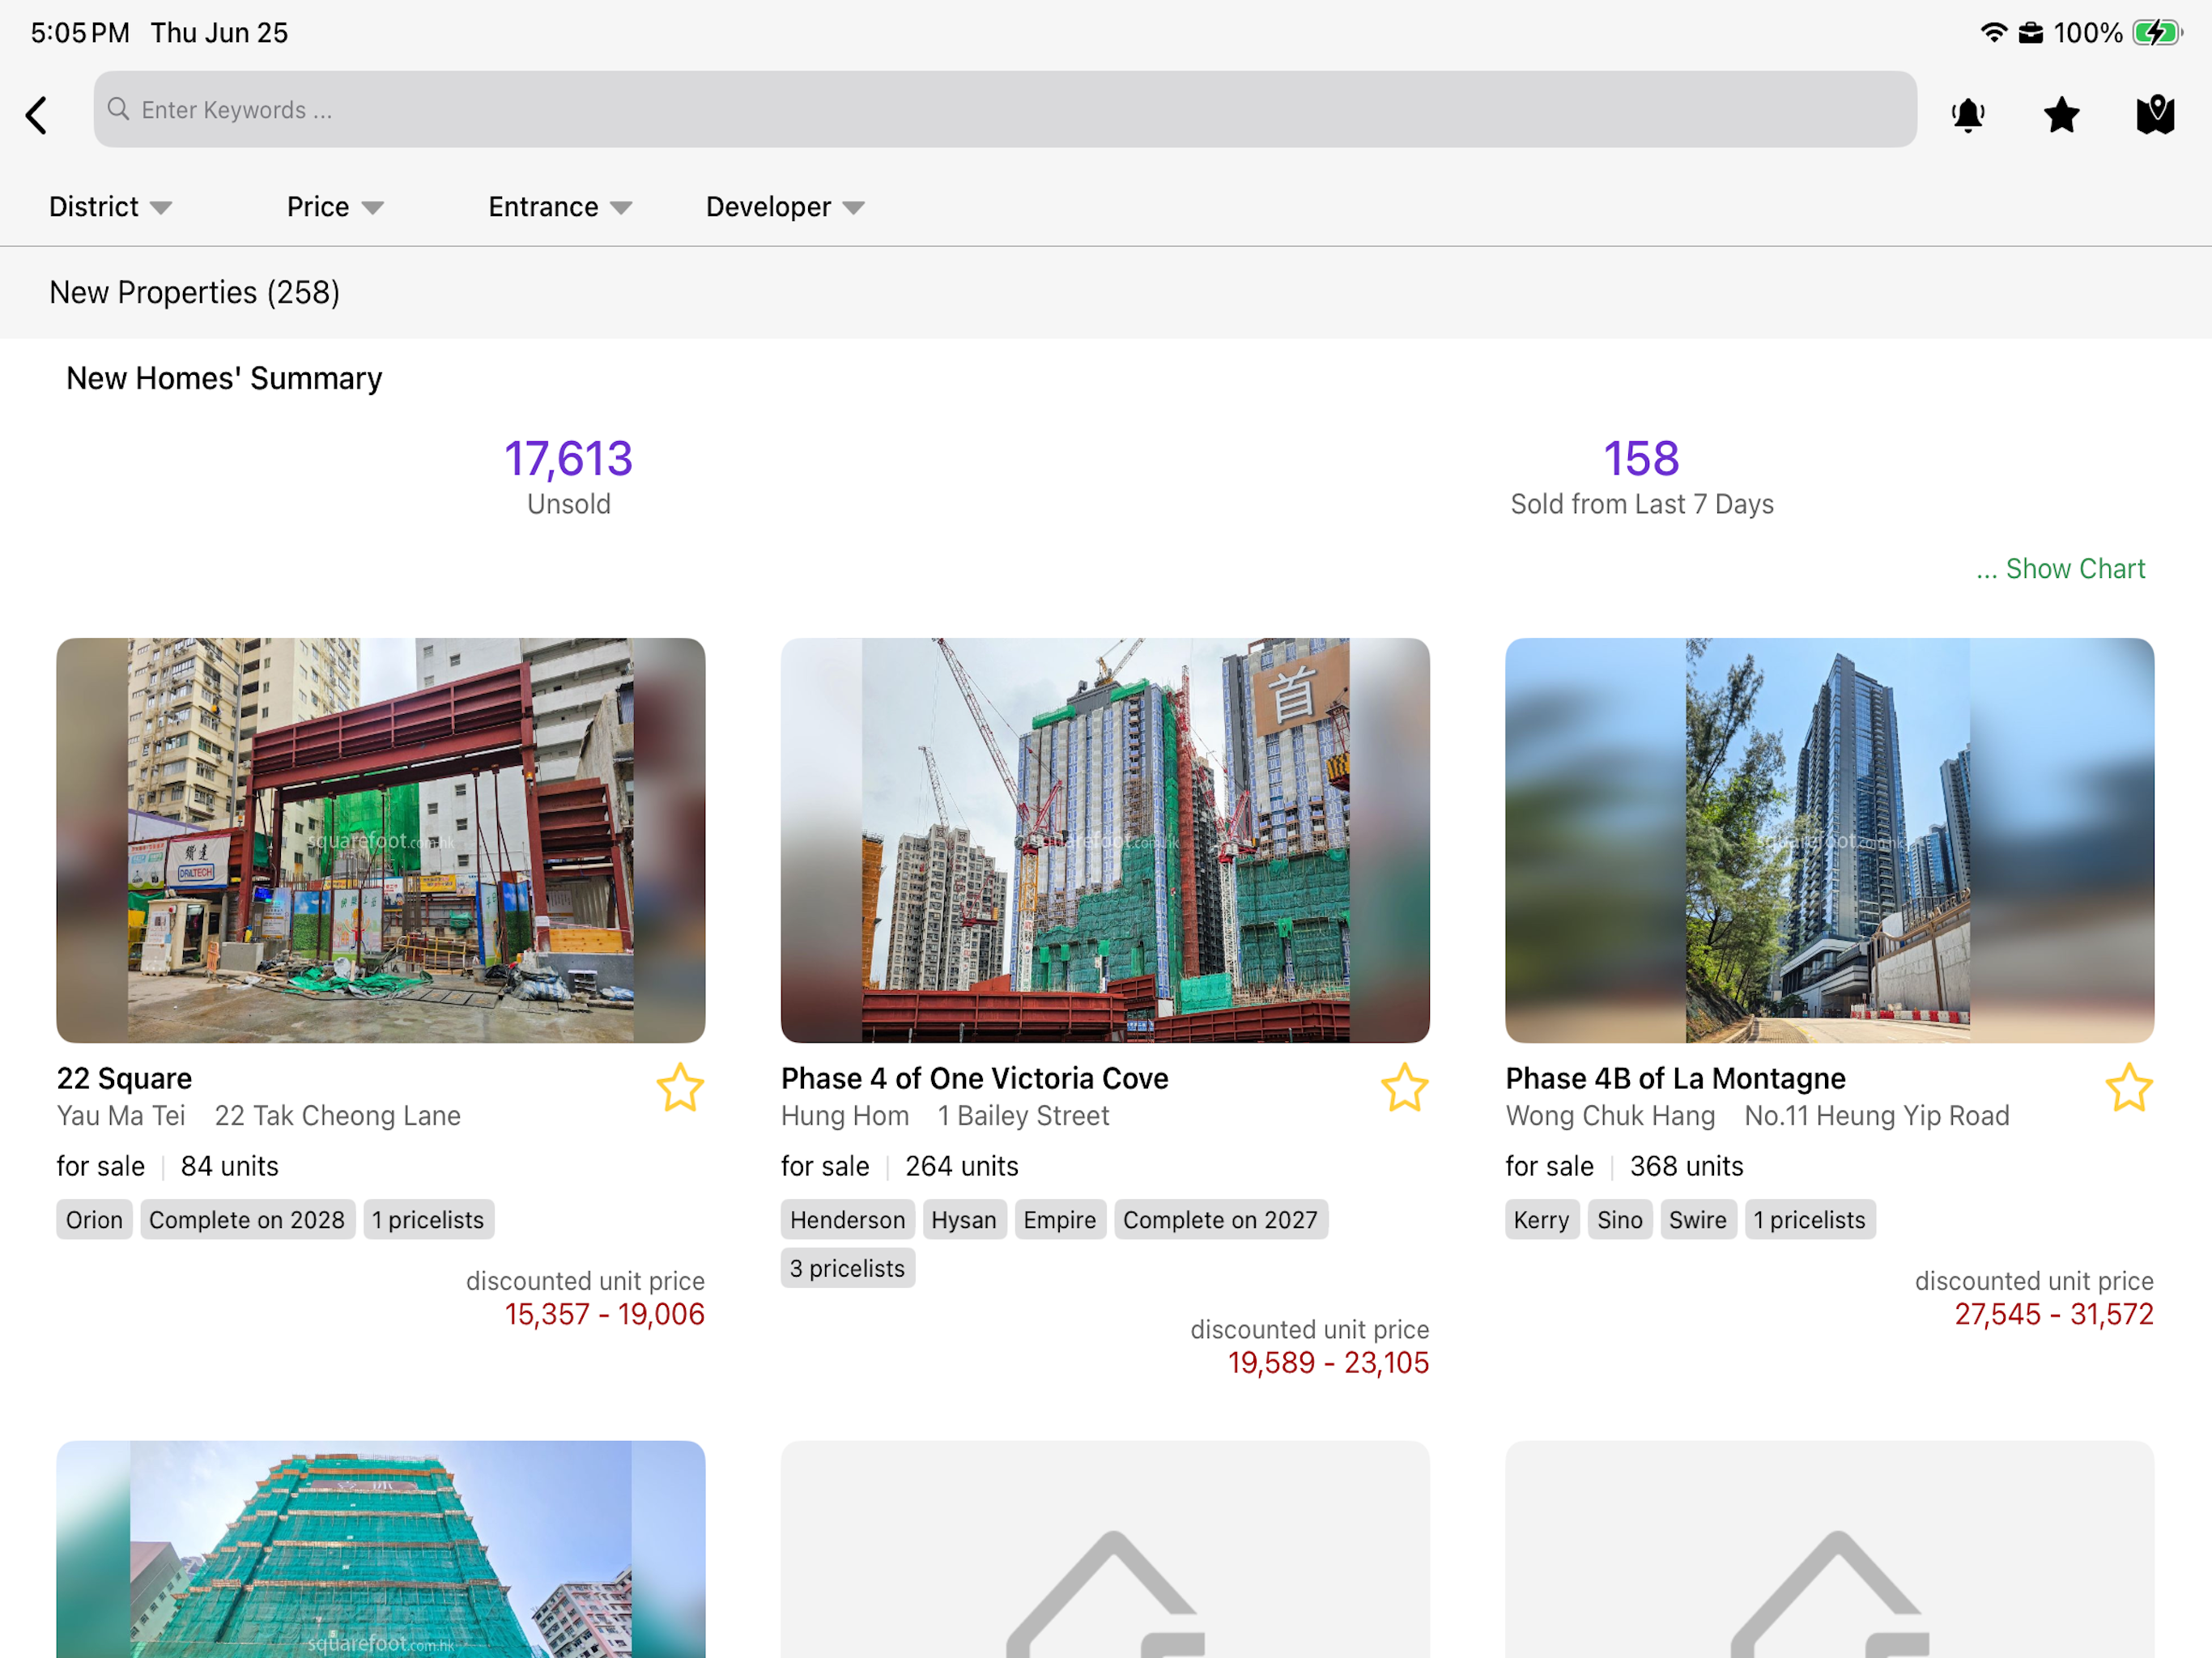The width and height of the screenshot is (2212, 1658).
Task: Open La Montagne tower photo
Action: click(1829, 840)
